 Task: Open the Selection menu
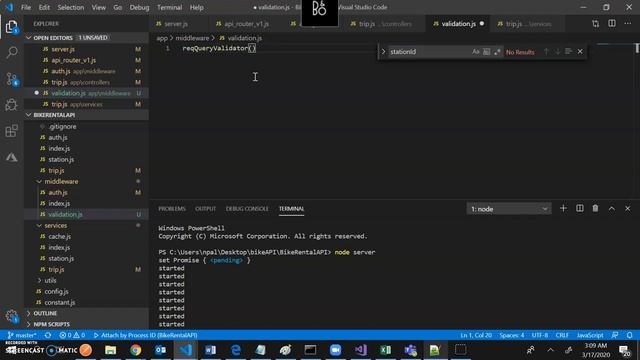(x=71, y=7)
